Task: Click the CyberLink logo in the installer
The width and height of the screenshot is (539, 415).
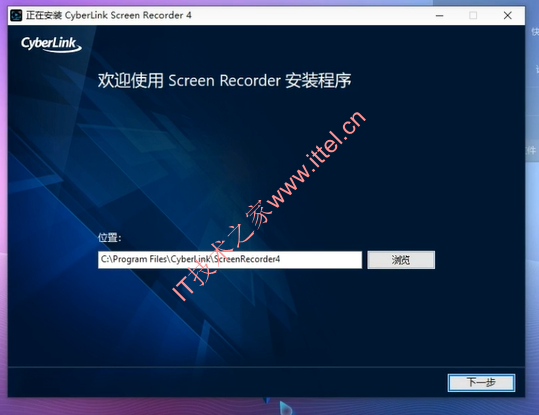Action: click(x=51, y=44)
